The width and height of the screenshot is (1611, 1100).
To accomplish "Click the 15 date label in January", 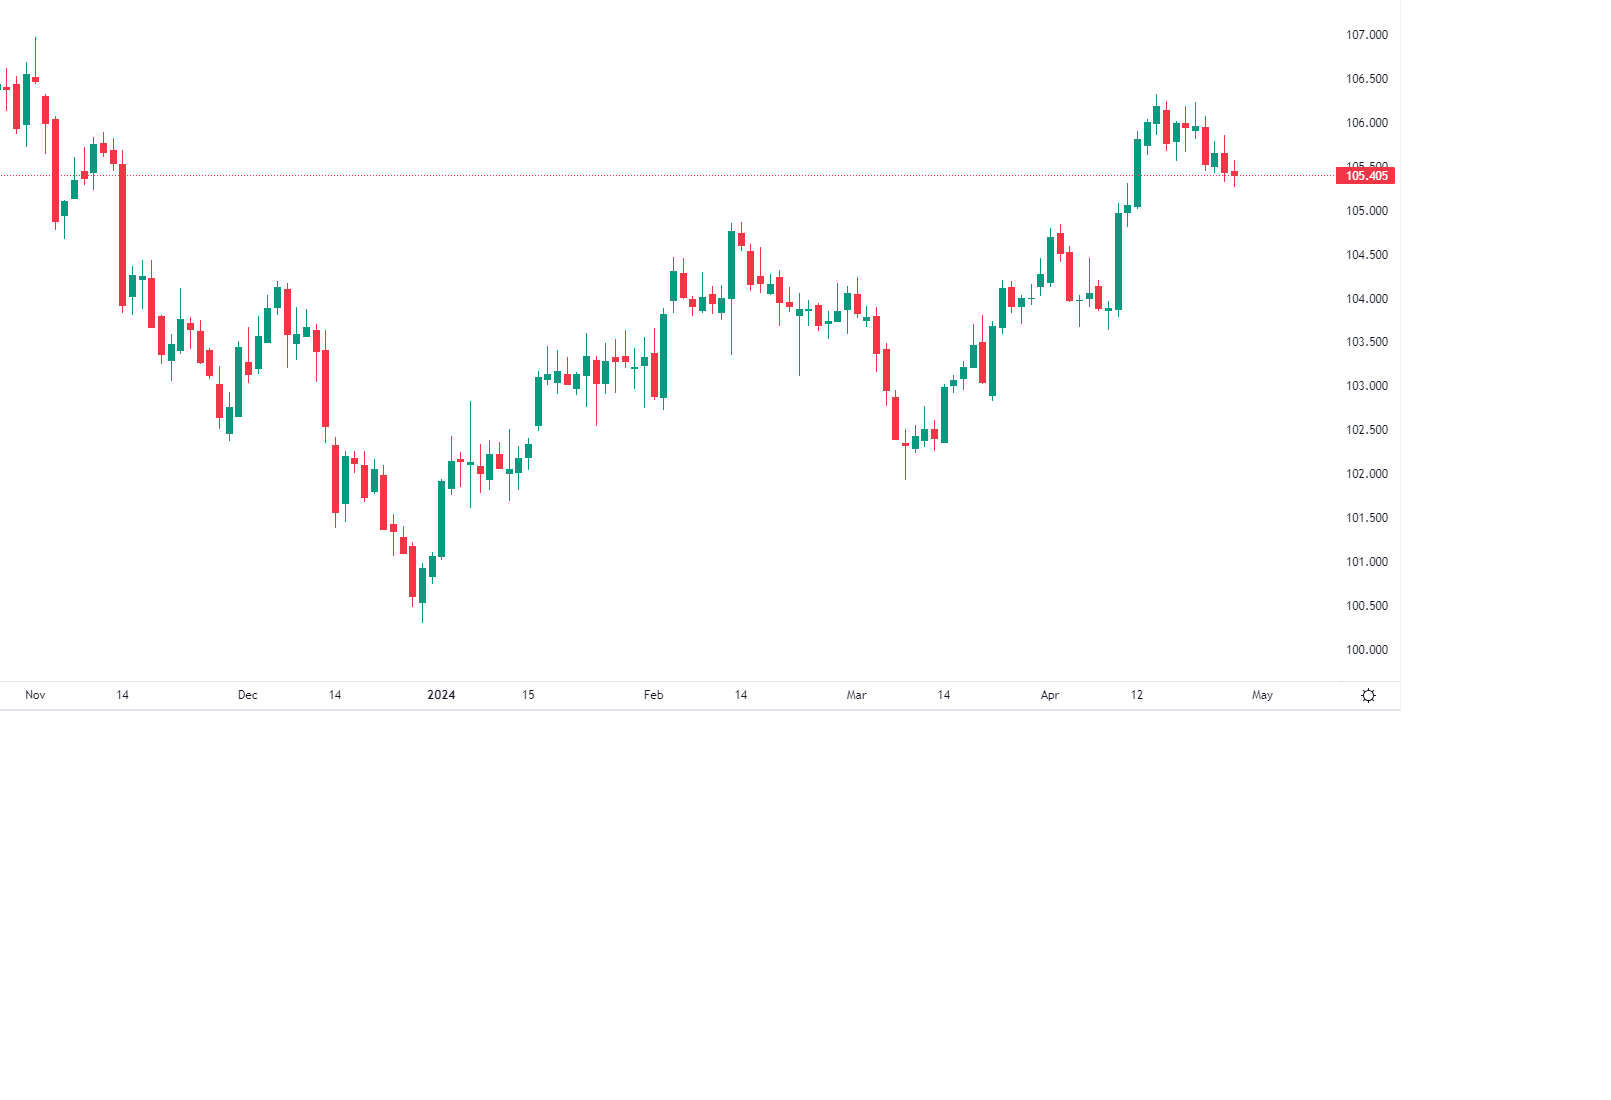I will click(528, 695).
